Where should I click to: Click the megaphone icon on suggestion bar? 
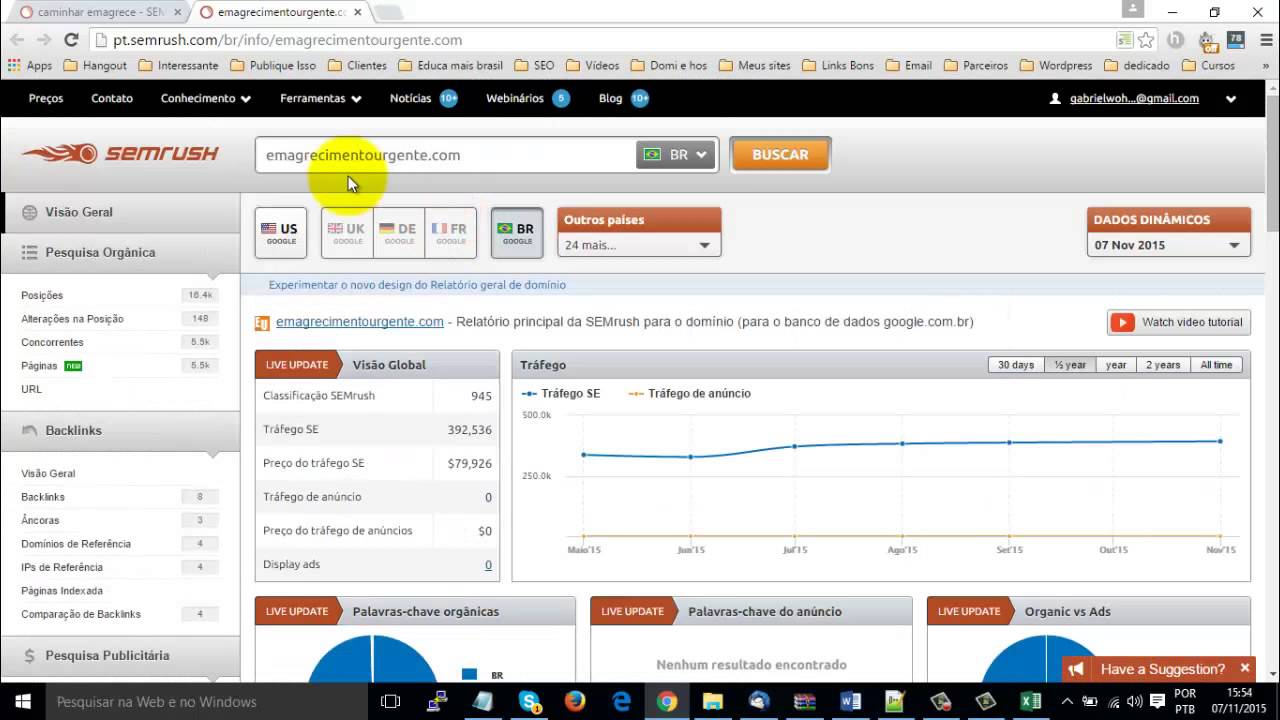coord(1076,669)
